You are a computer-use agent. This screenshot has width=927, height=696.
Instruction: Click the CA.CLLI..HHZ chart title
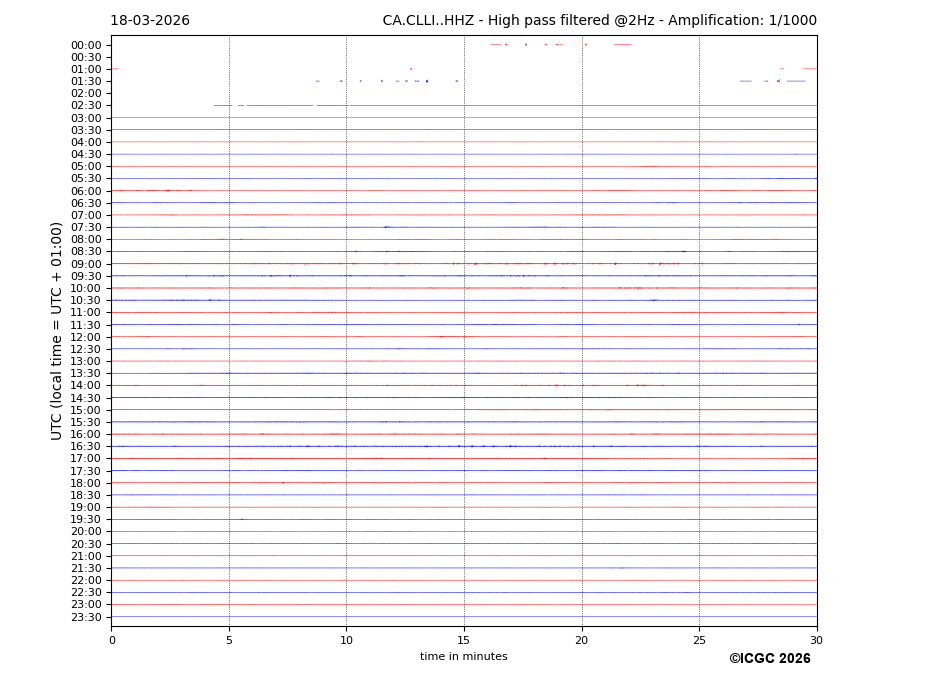click(599, 21)
